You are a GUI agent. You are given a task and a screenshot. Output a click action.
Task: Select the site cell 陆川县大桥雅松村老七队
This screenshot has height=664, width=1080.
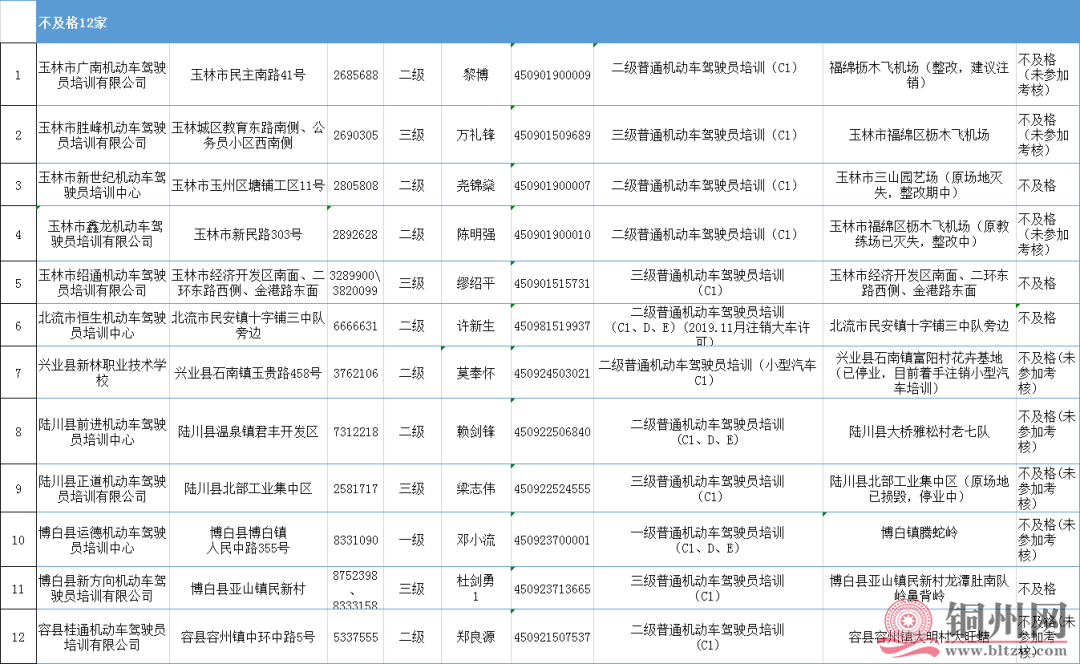[x=919, y=432]
